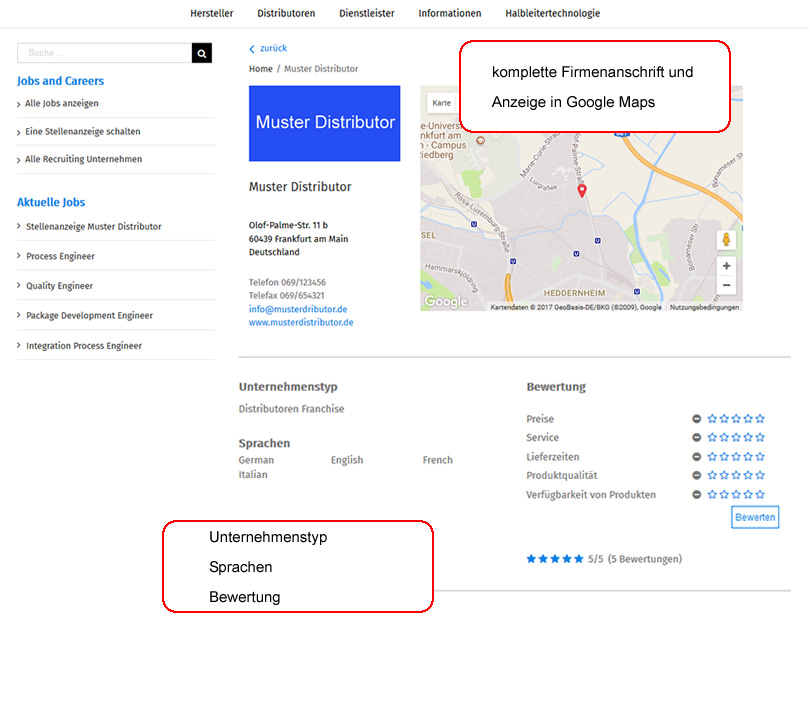Reset Verfügbarkeit von Produkten rating minus icon
The width and height of the screenshot is (810, 718).
[x=696, y=494]
